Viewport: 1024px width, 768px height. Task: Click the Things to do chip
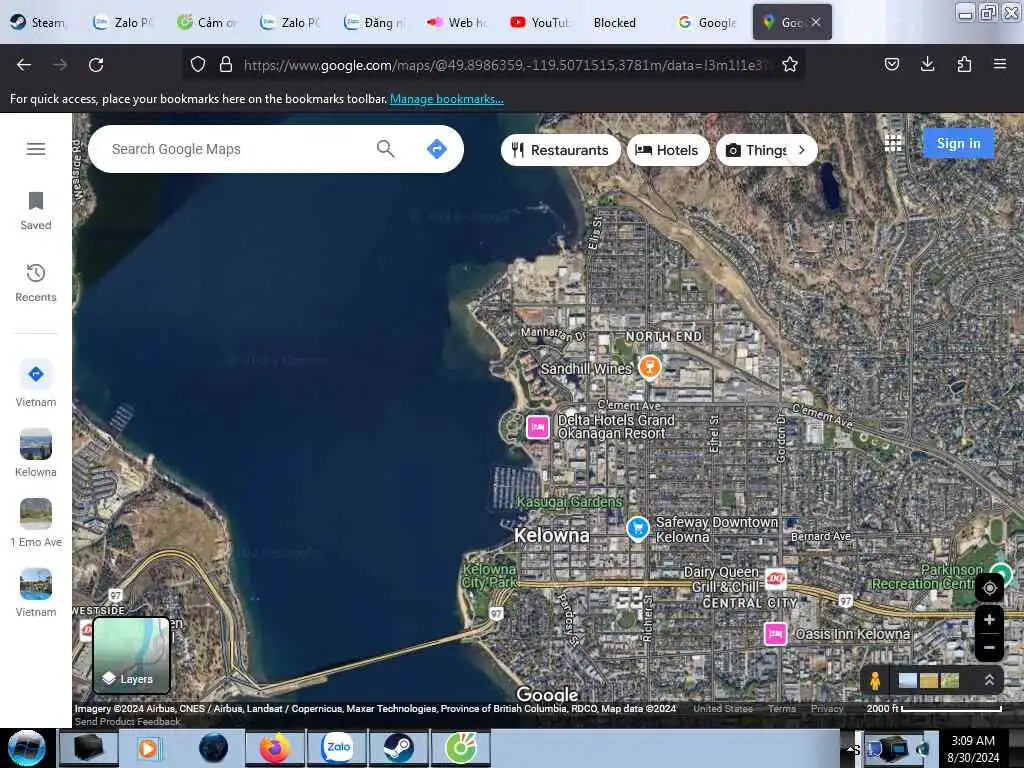[756, 150]
